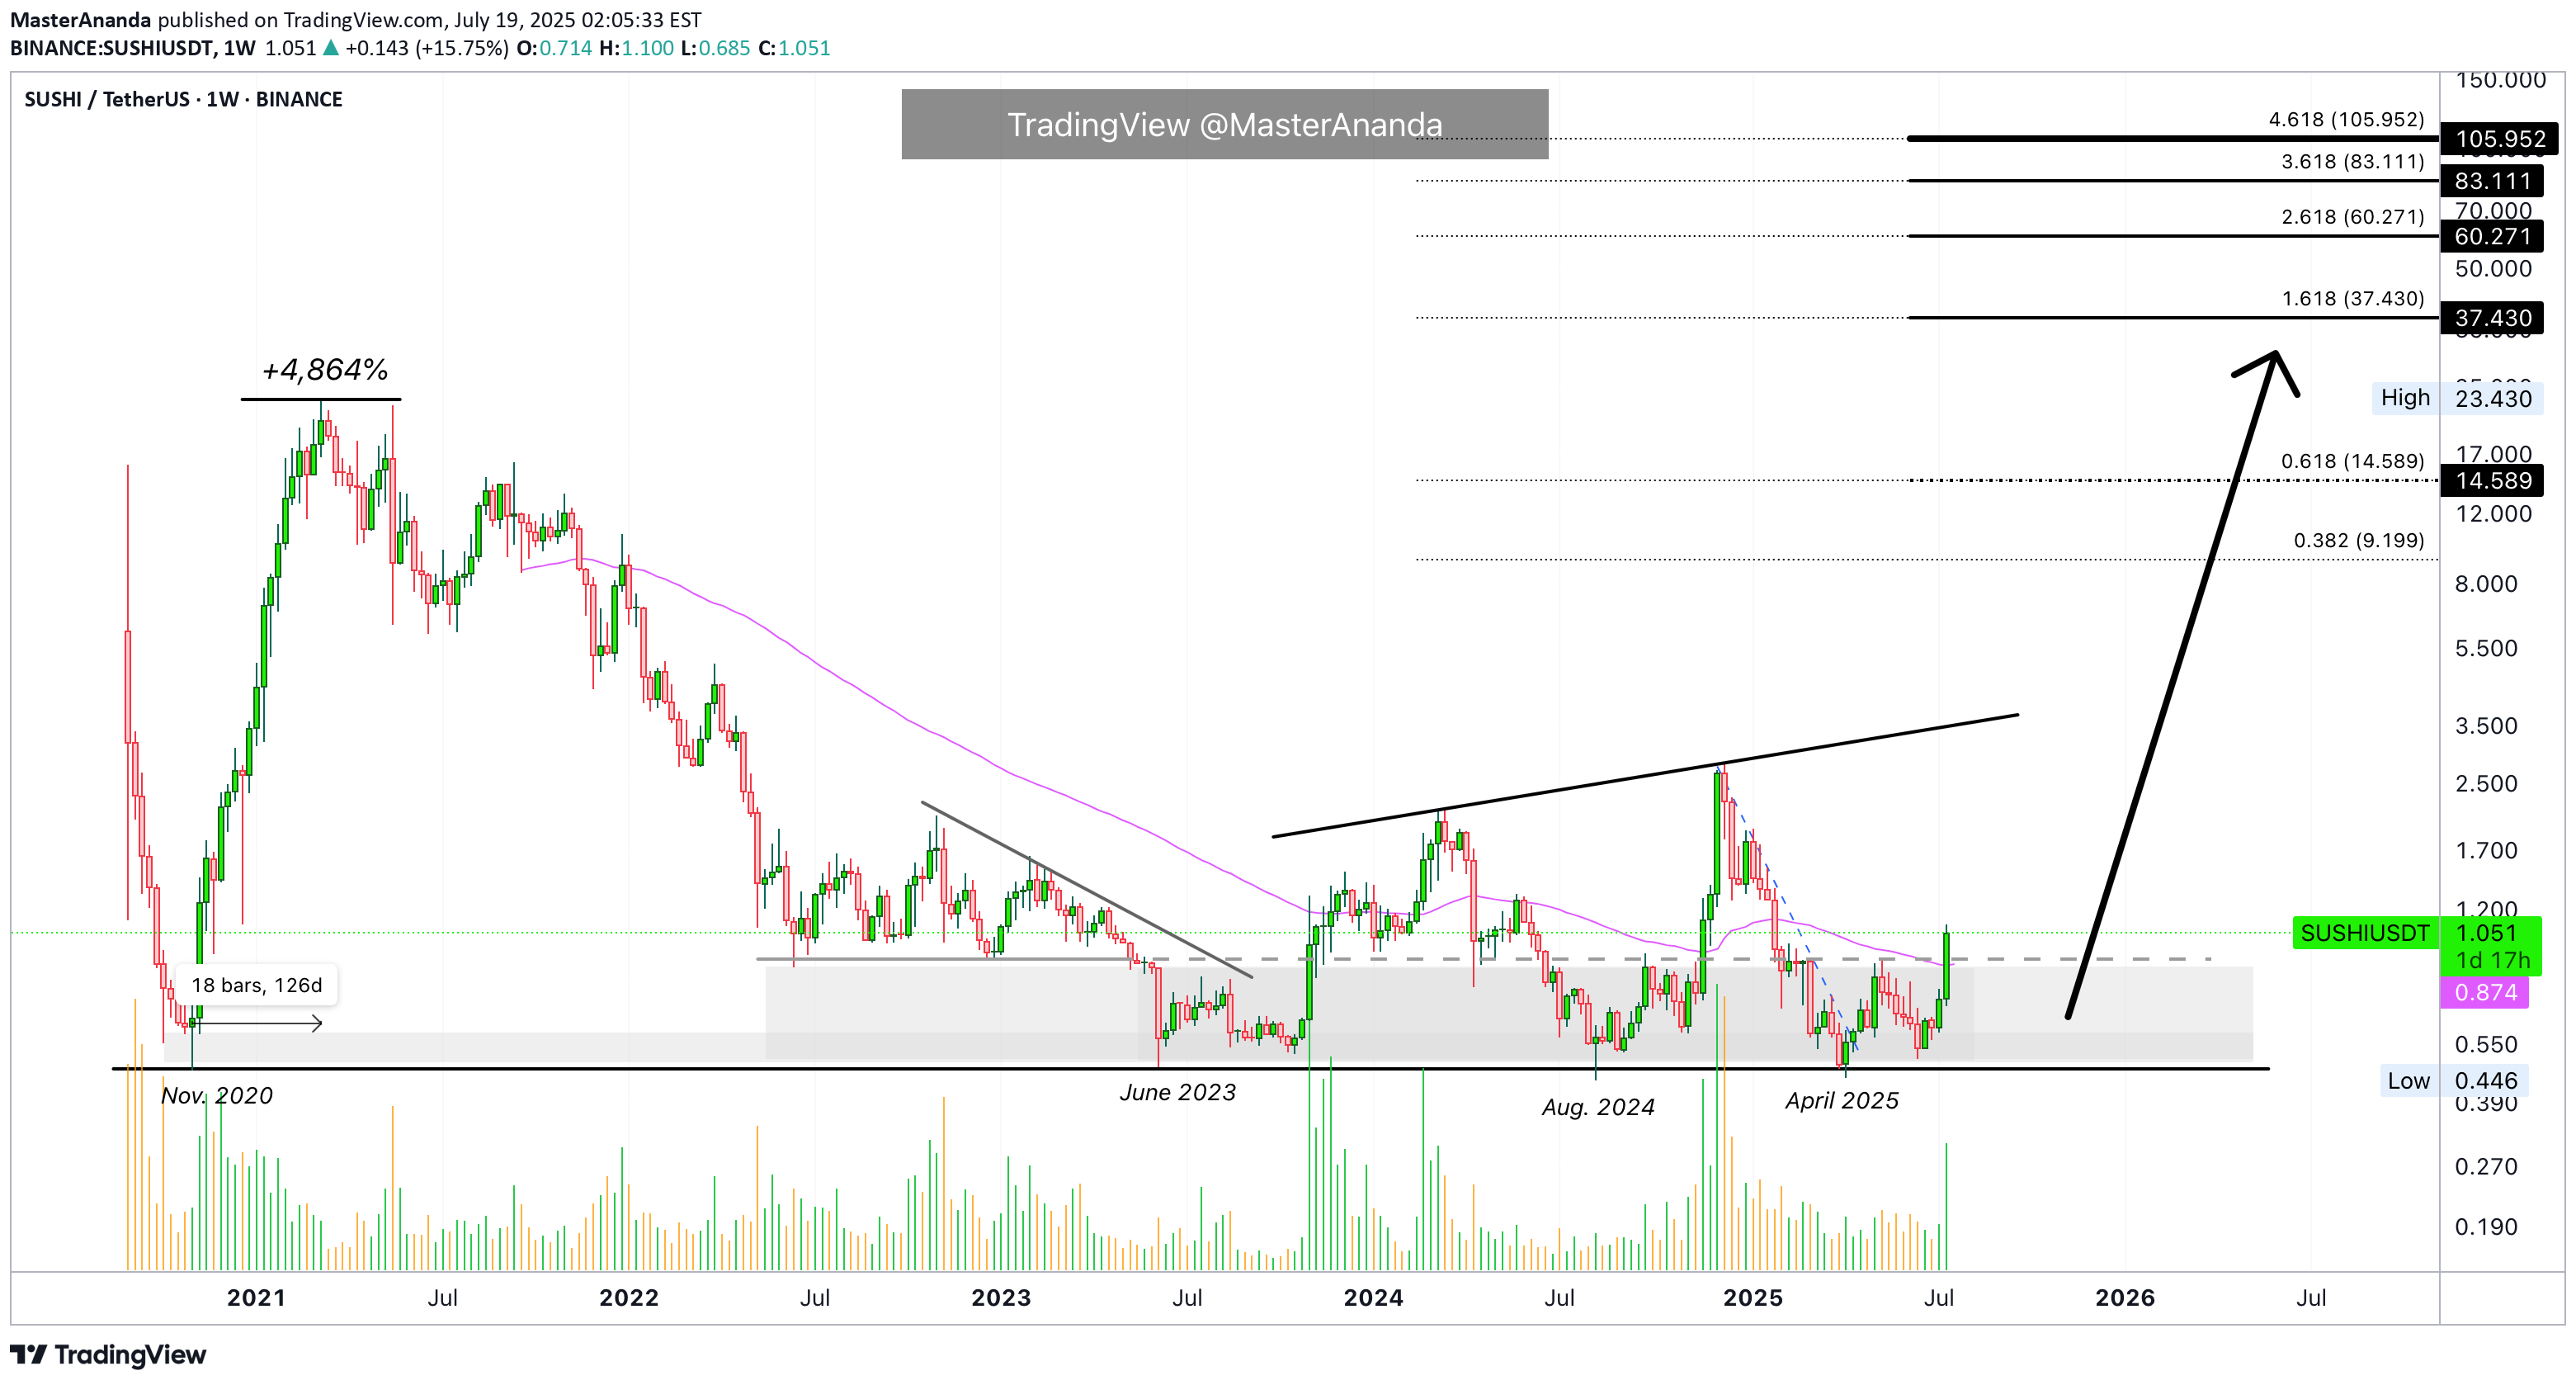This screenshot has width=2576, height=1385.
Task: Click the 14.589 price label
Action: click(x=2491, y=481)
